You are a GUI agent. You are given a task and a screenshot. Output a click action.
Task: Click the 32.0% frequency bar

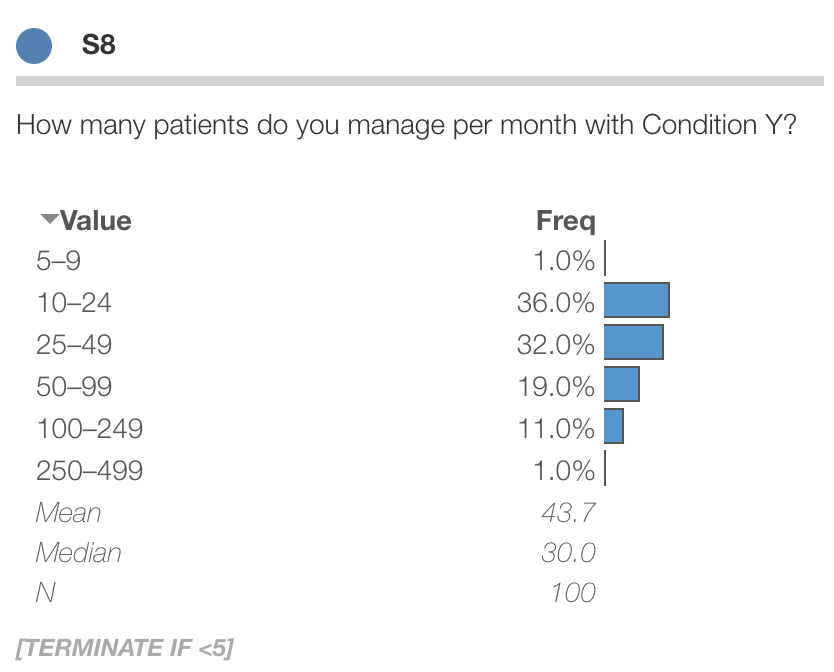pos(633,342)
